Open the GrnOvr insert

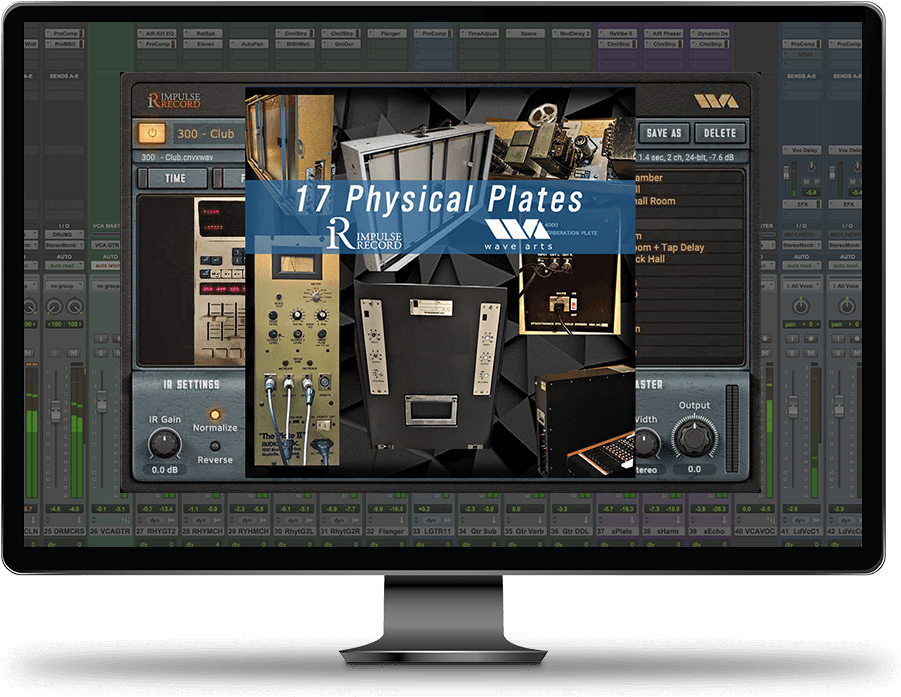341,44
